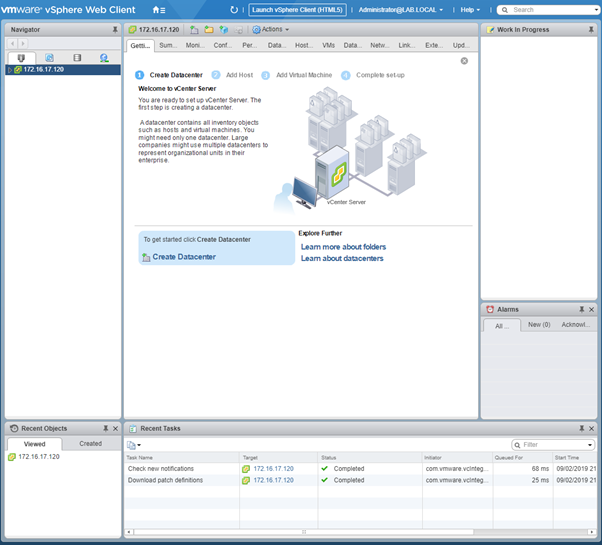Close the Alarms panel
The width and height of the screenshot is (602, 545).
pyautogui.click(x=592, y=309)
